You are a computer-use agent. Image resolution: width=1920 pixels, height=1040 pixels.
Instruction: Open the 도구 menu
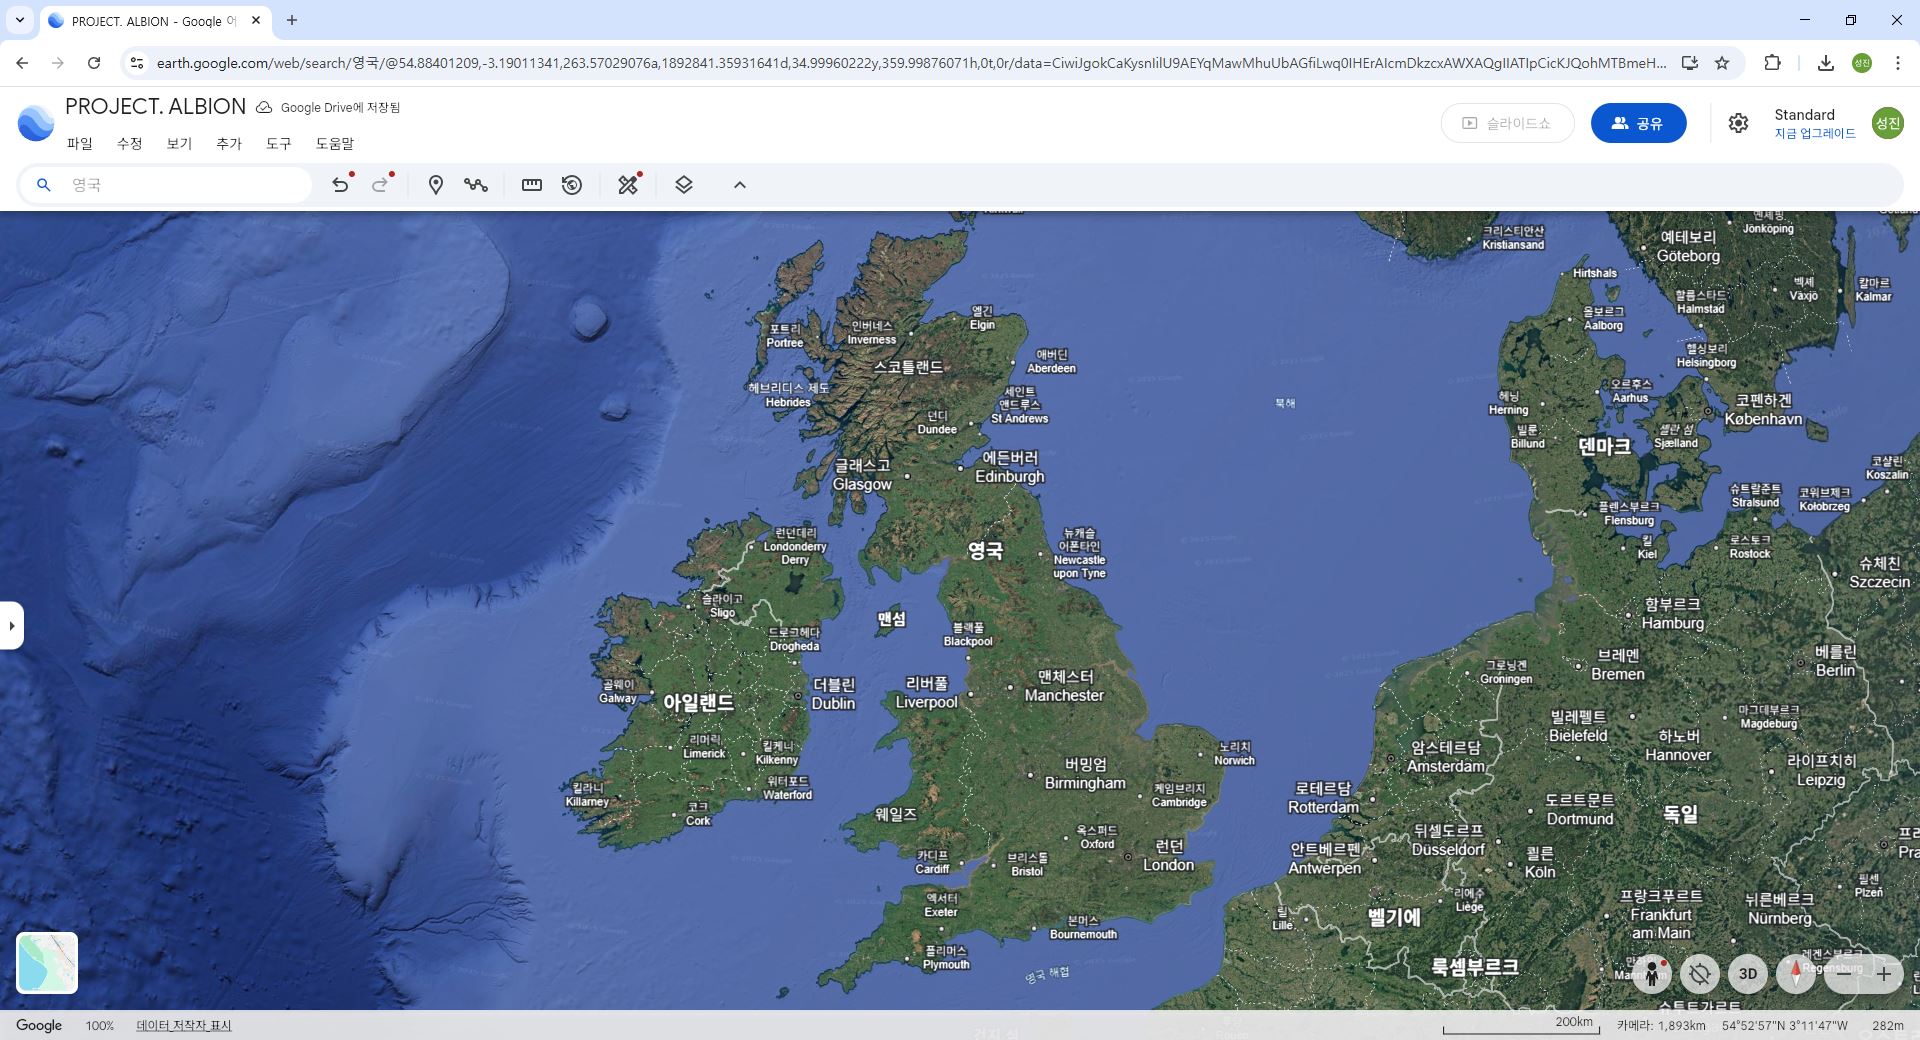point(279,144)
